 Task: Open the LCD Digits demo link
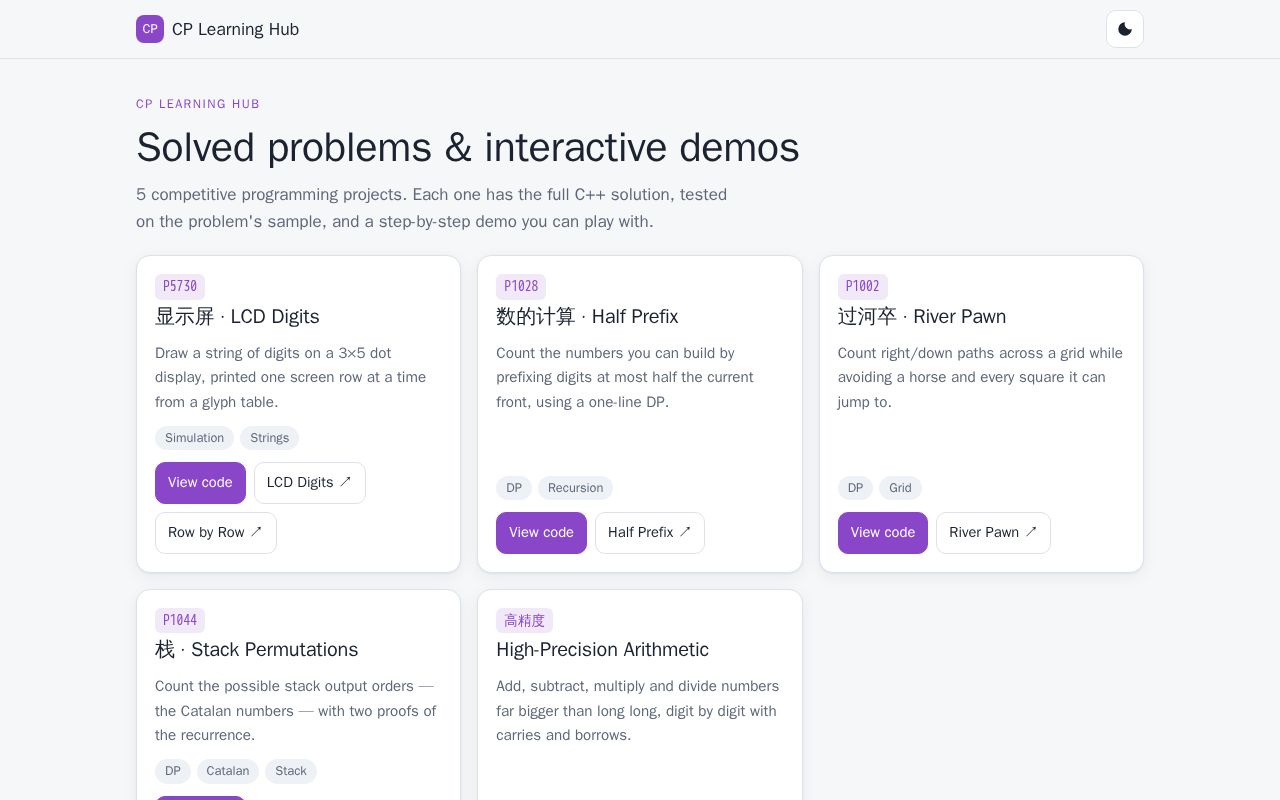pyautogui.click(x=310, y=483)
